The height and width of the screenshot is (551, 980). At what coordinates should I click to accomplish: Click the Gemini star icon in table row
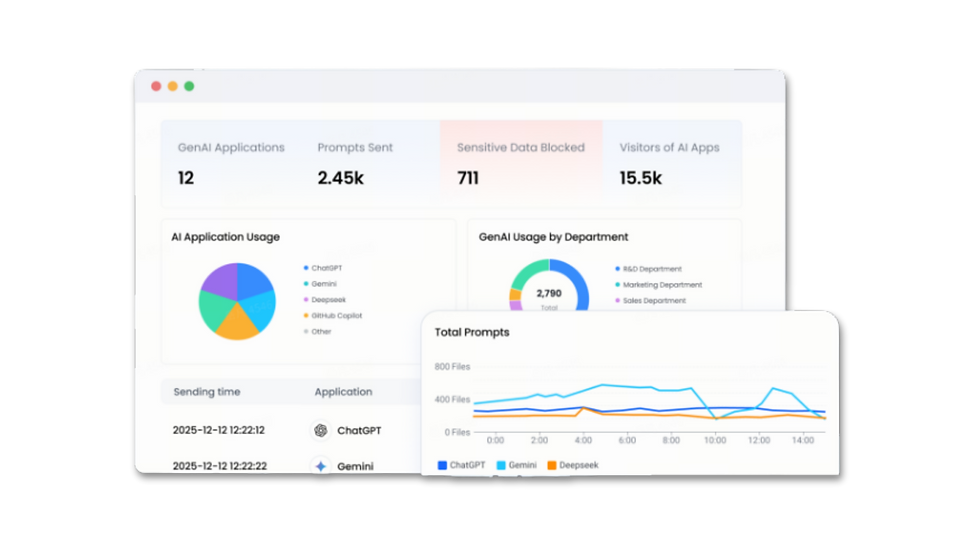click(321, 466)
